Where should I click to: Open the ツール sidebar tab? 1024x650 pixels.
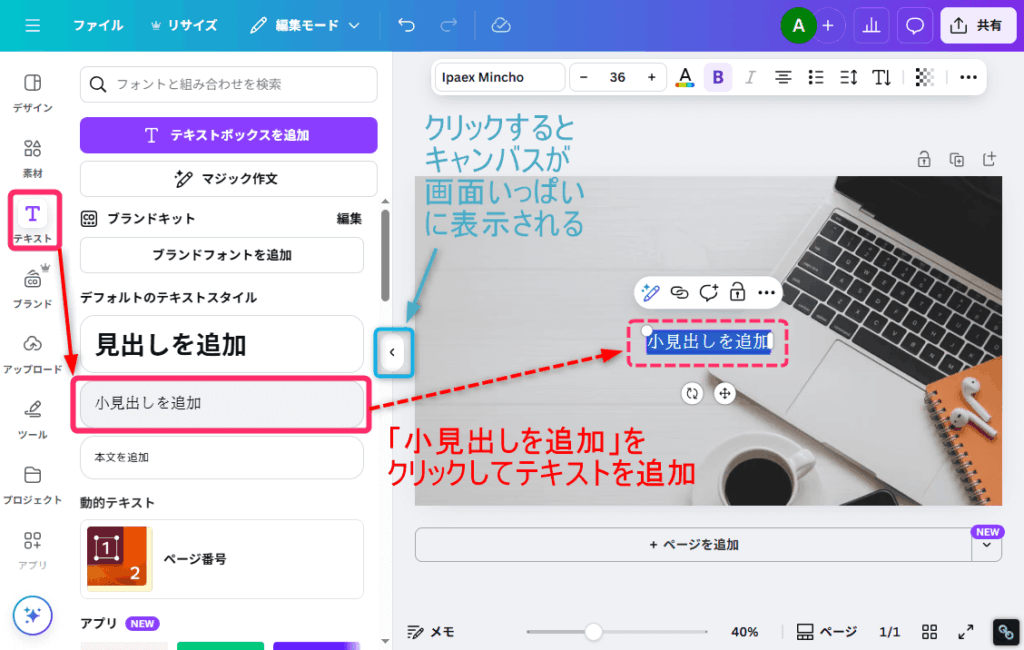click(32, 419)
